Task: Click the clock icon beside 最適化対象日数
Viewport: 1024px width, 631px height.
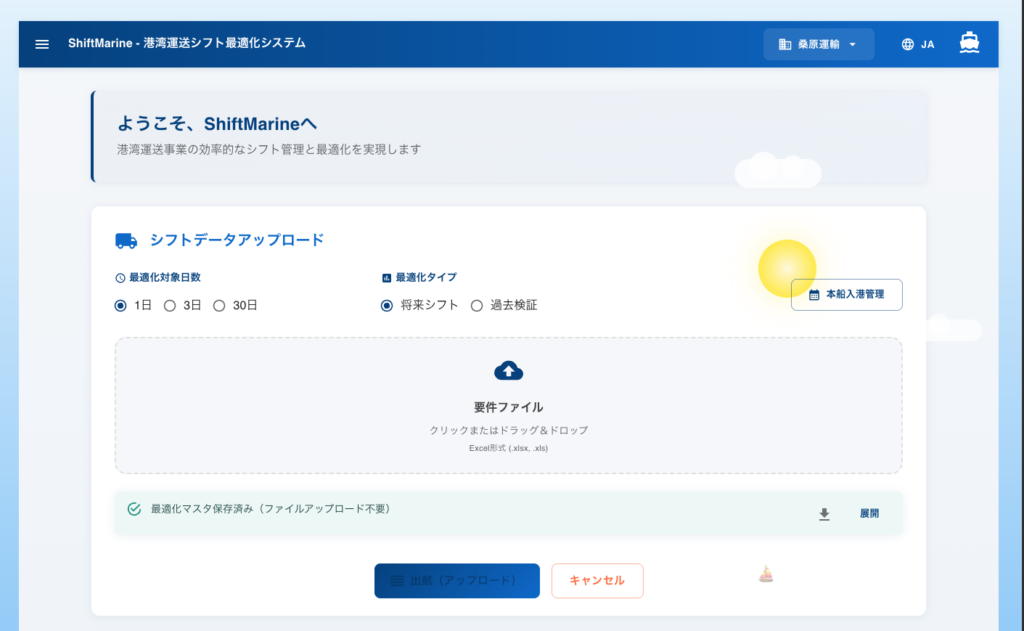Action: click(x=119, y=277)
